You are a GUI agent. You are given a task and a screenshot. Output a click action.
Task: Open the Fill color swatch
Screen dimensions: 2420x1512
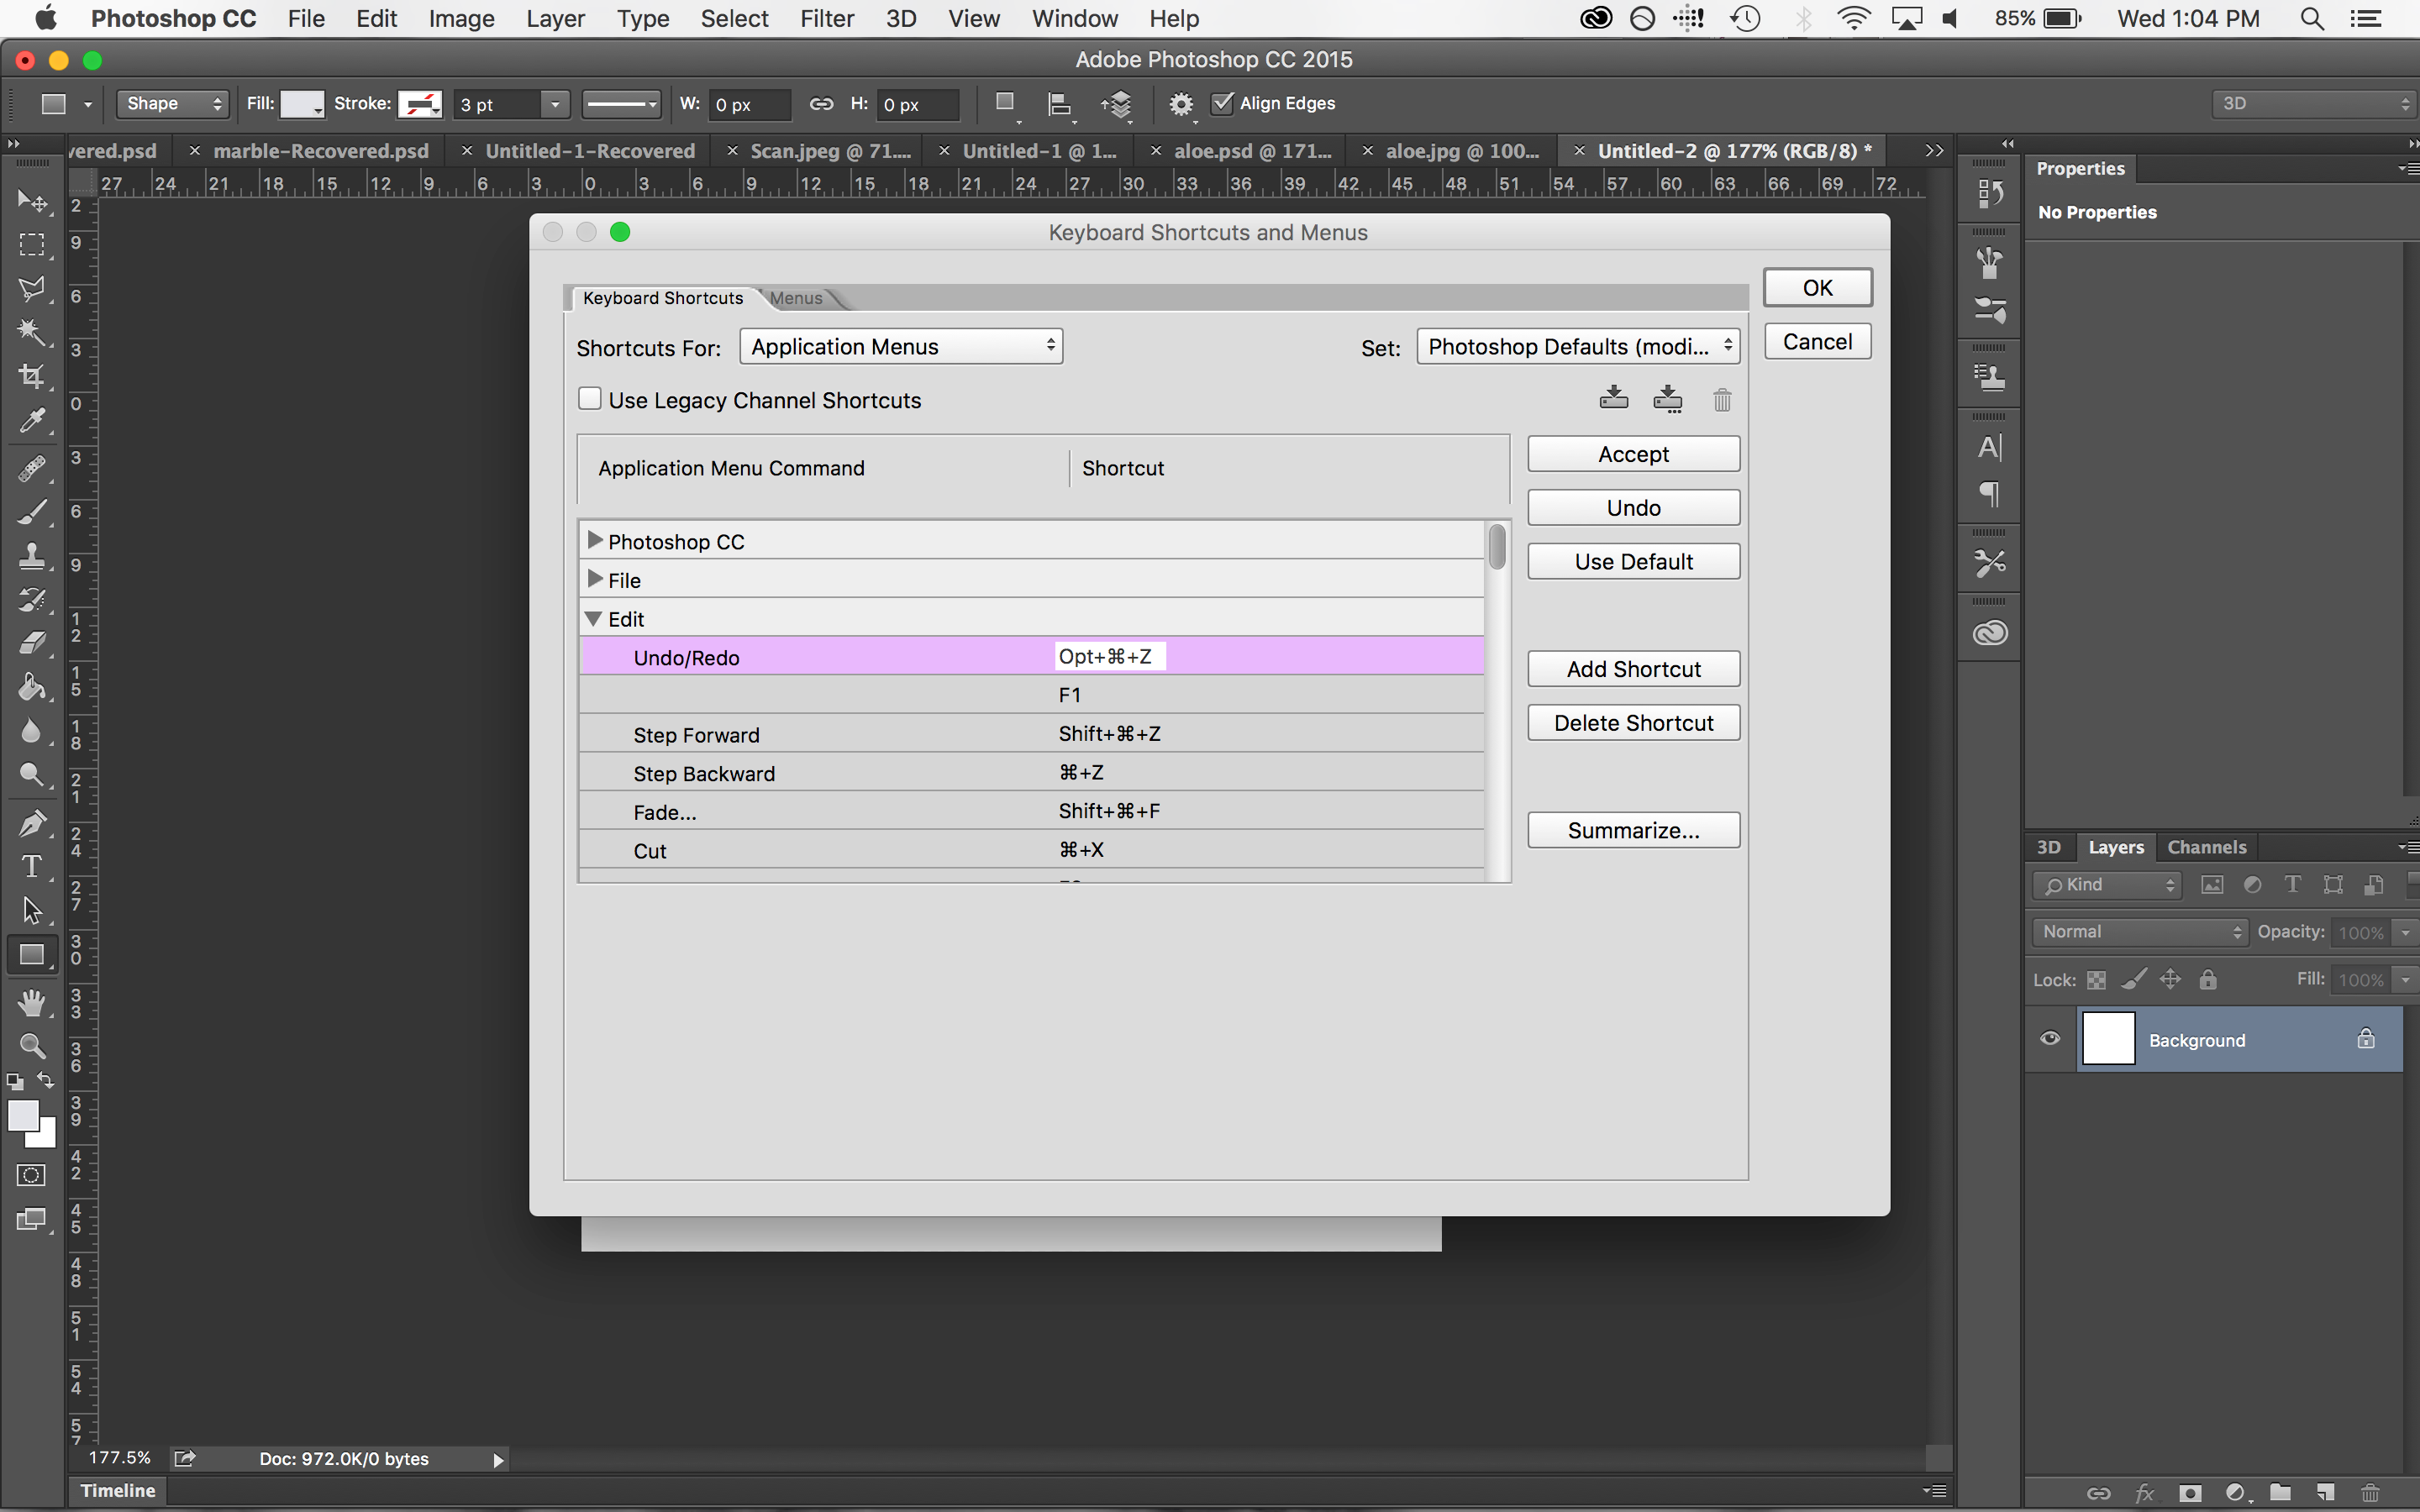302,104
